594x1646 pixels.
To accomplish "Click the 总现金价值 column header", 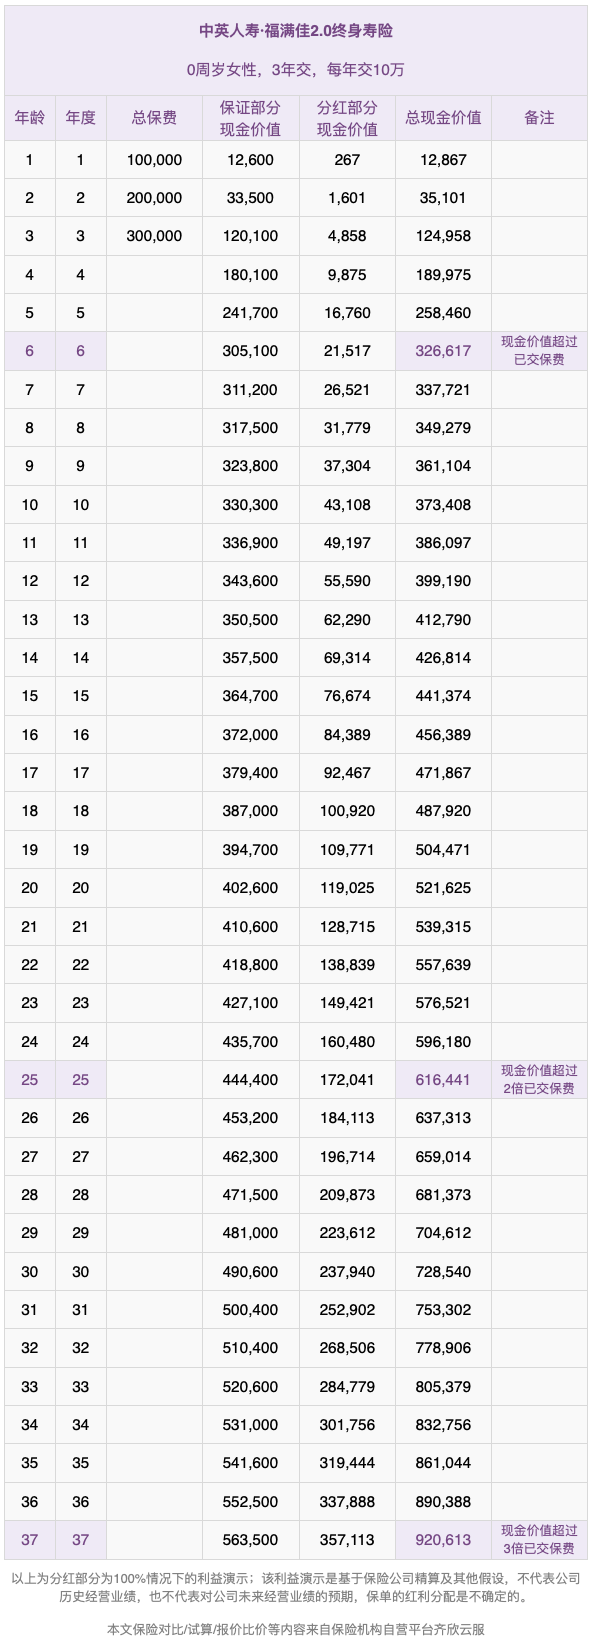I will (443, 118).
